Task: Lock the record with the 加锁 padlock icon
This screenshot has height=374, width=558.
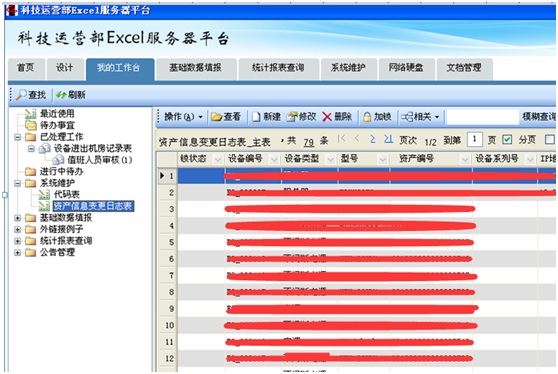Action: [x=367, y=117]
